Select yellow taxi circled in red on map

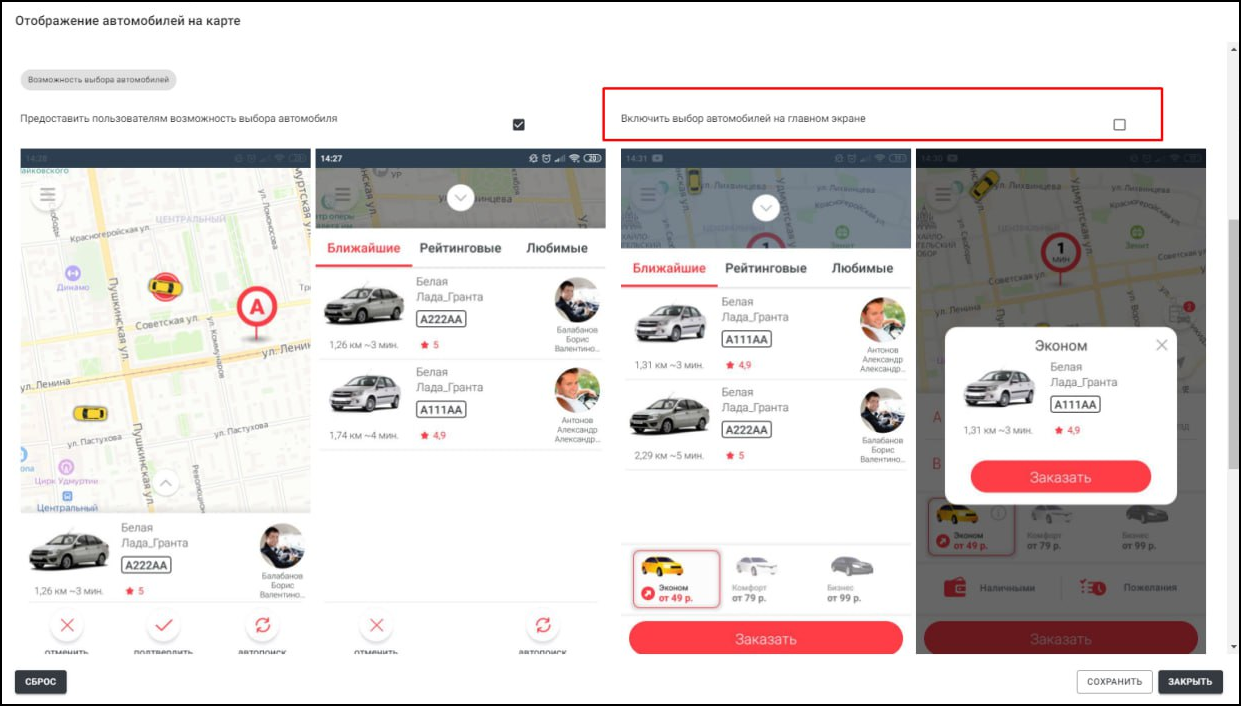click(x=163, y=287)
